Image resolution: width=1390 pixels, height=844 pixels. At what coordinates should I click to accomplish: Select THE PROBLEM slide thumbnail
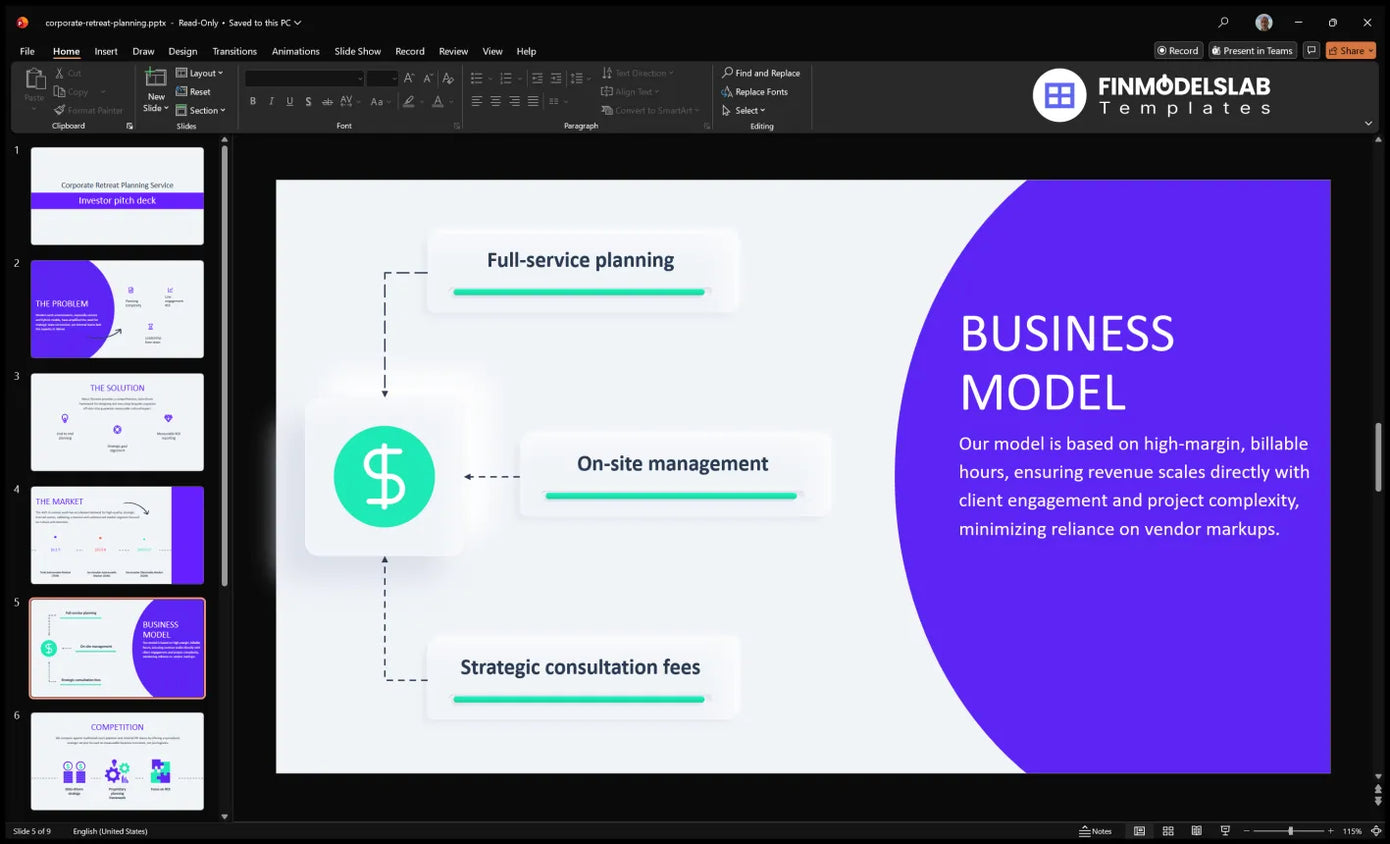[x=117, y=309]
